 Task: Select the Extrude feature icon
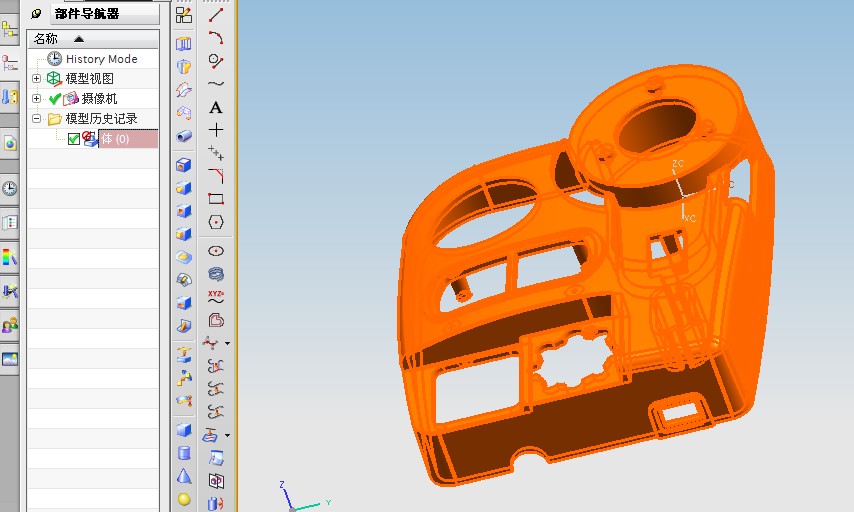pyautogui.click(x=184, y=44)
